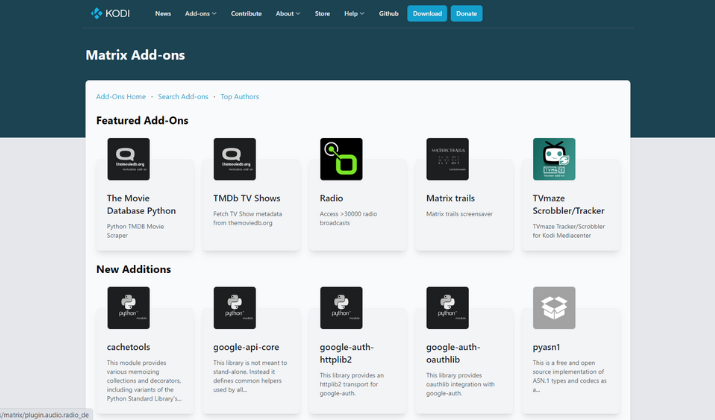Click the pyasn1 gray box icon
The width and height of the screenshot is (715, 420).
tap(554, 308)
